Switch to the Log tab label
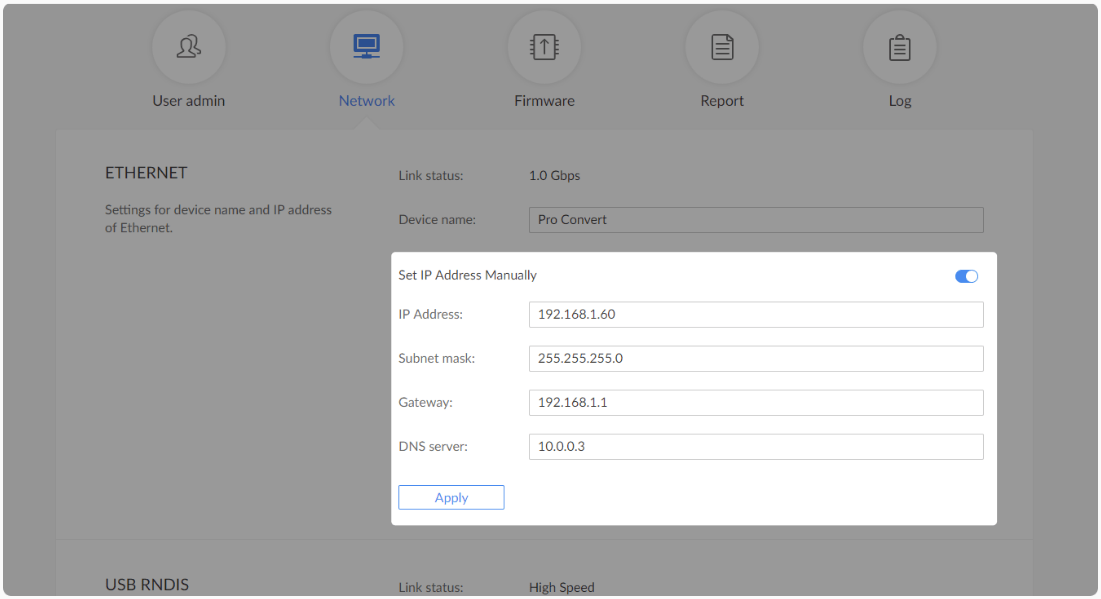Viewport: 1101px width, 599px height. (x=899, y=100)
